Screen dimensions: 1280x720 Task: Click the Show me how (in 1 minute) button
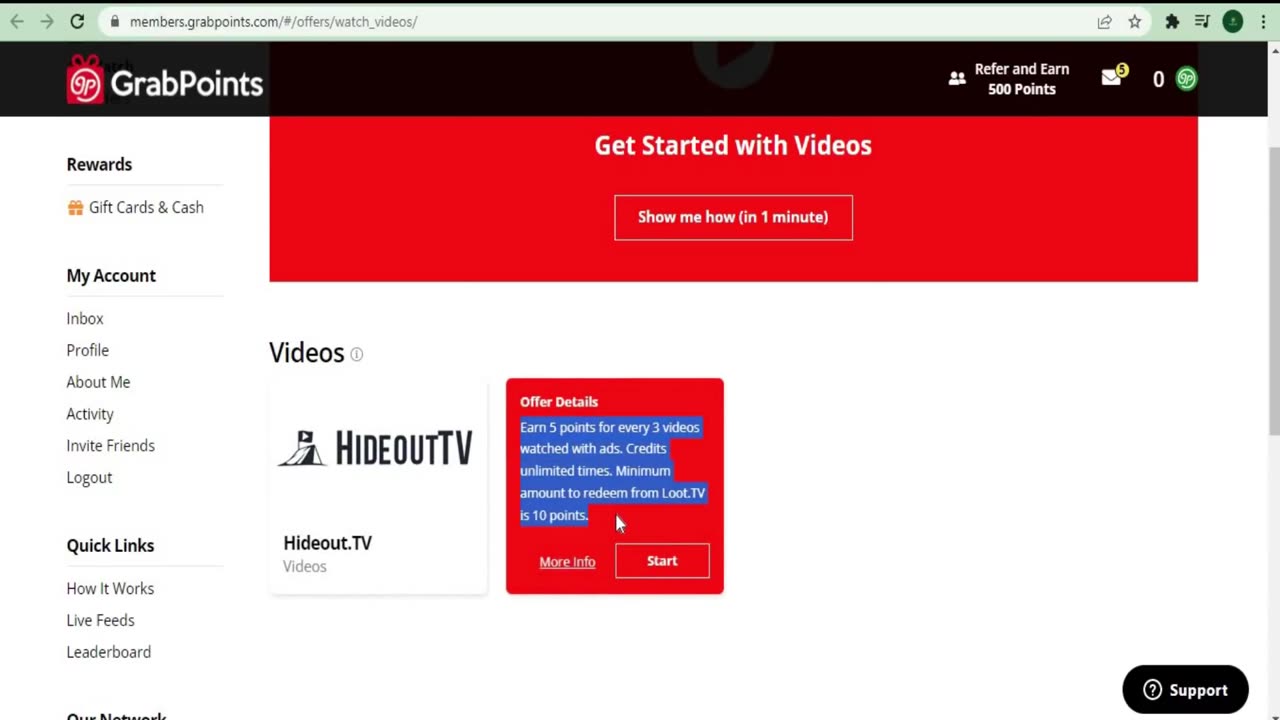point(733,217)
